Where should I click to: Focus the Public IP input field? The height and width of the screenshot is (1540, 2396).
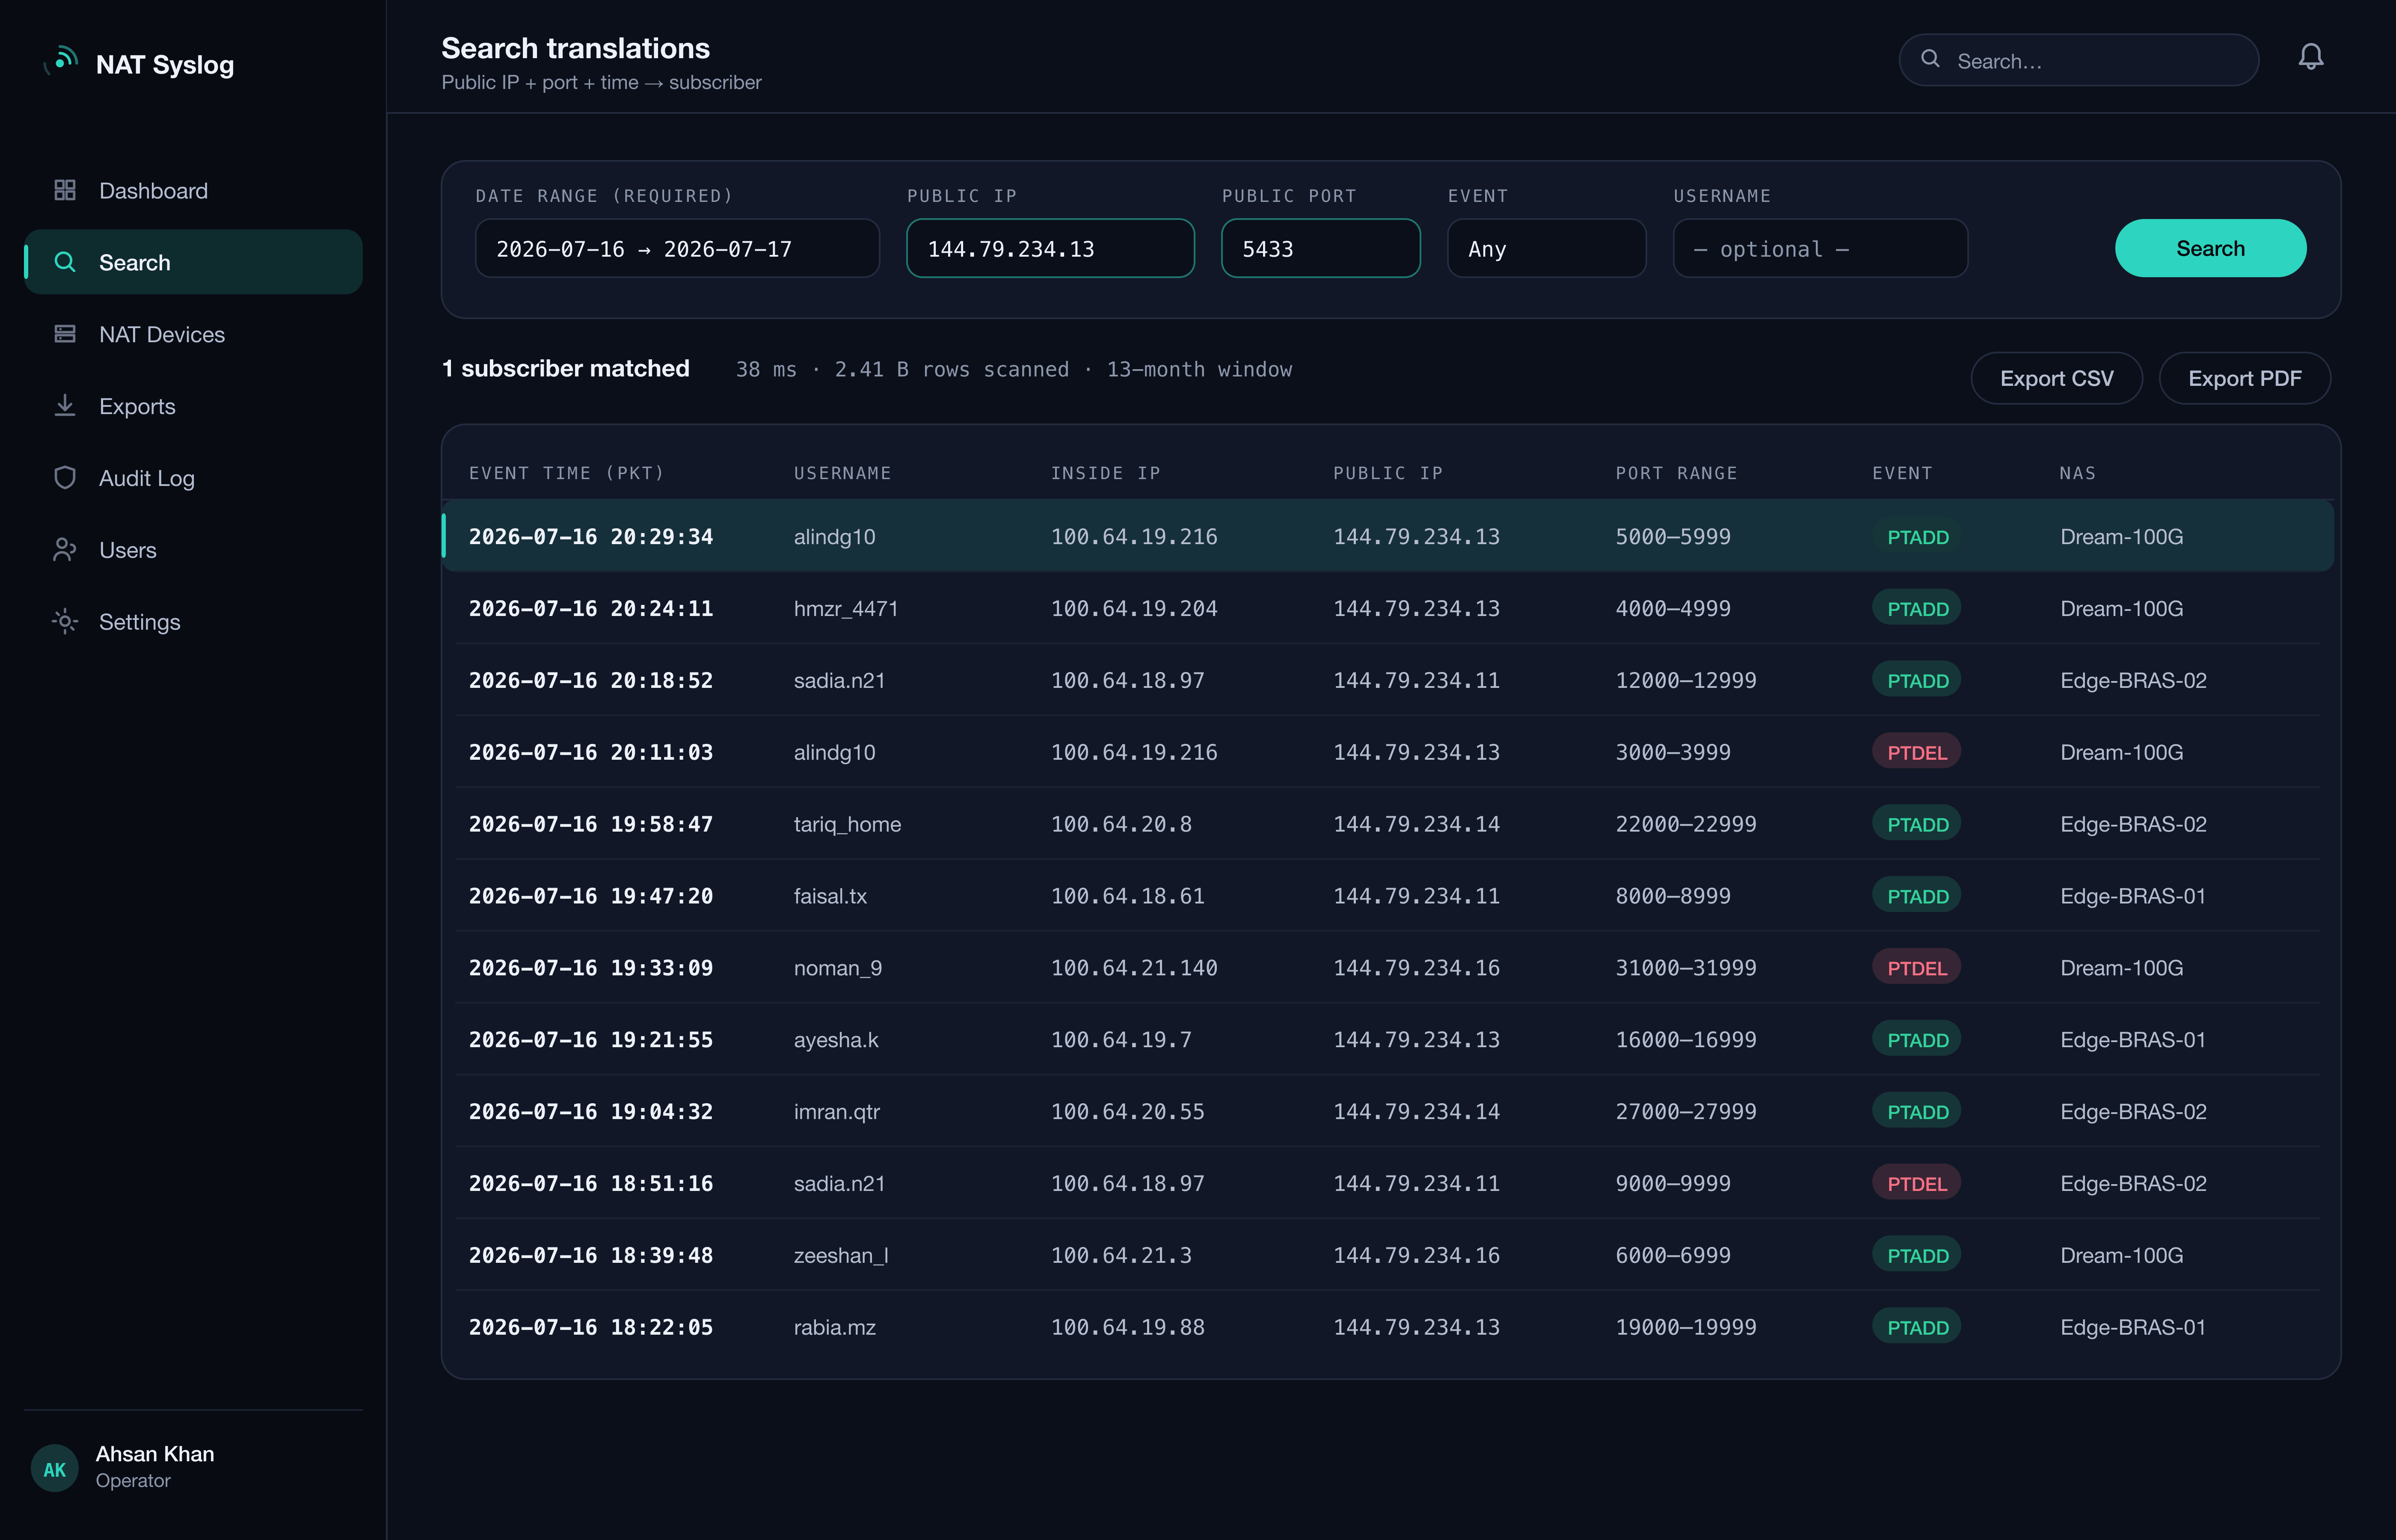point(1050,248)
